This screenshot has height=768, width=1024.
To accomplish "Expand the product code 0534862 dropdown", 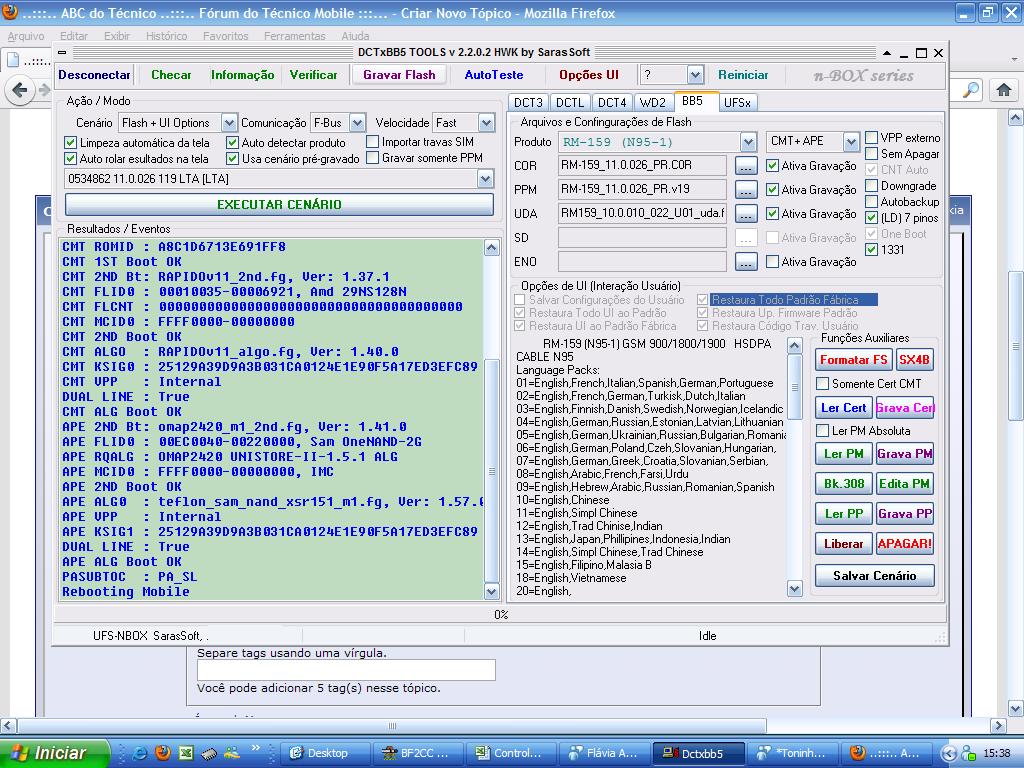I will pyautogui.click(x=485, y=179).
